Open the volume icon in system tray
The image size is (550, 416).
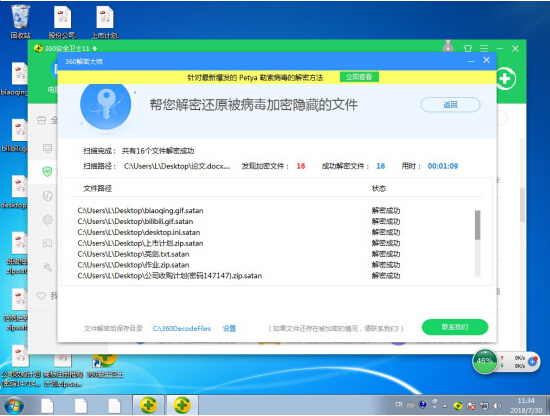[x=497, y=406]
